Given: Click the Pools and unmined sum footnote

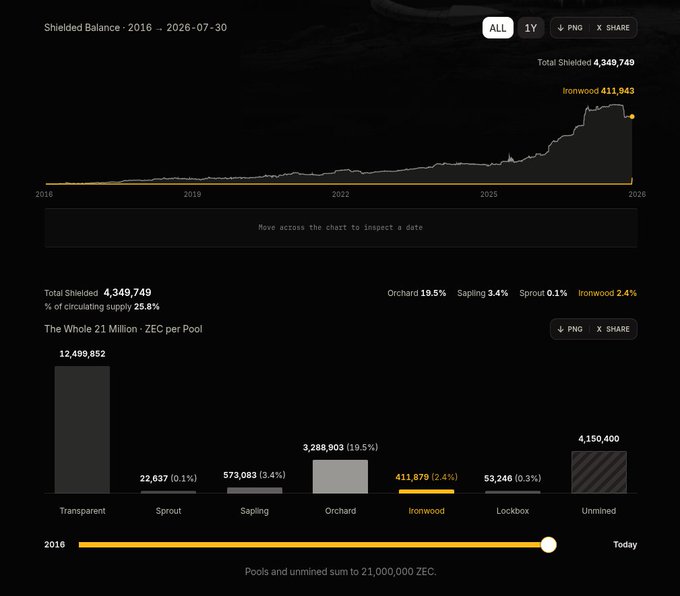Looking at the screenshot, I should pos(340,572).
